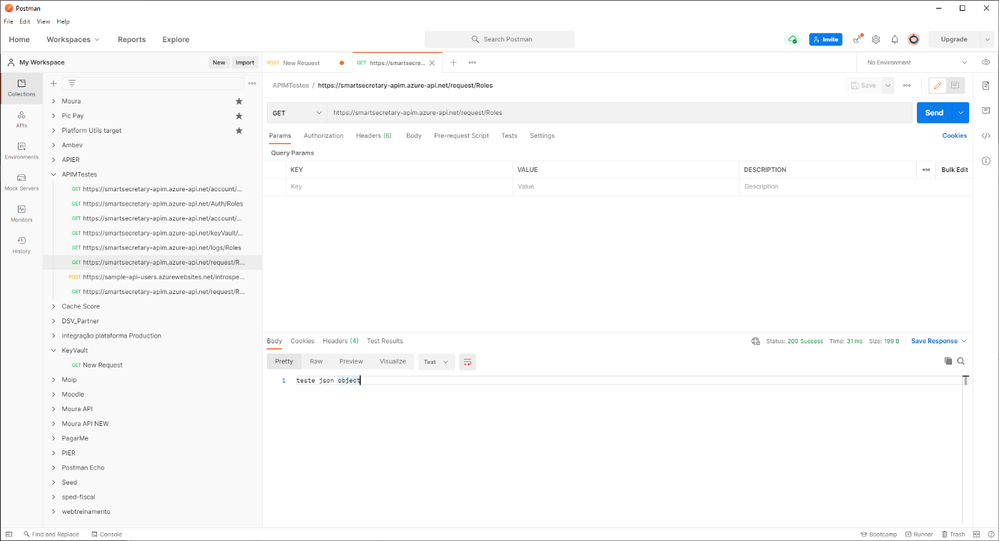The width and height of the screenshot is (999, 541).
Task: Collapse the KeyVault collection
Action: click(x=54, y=350)
